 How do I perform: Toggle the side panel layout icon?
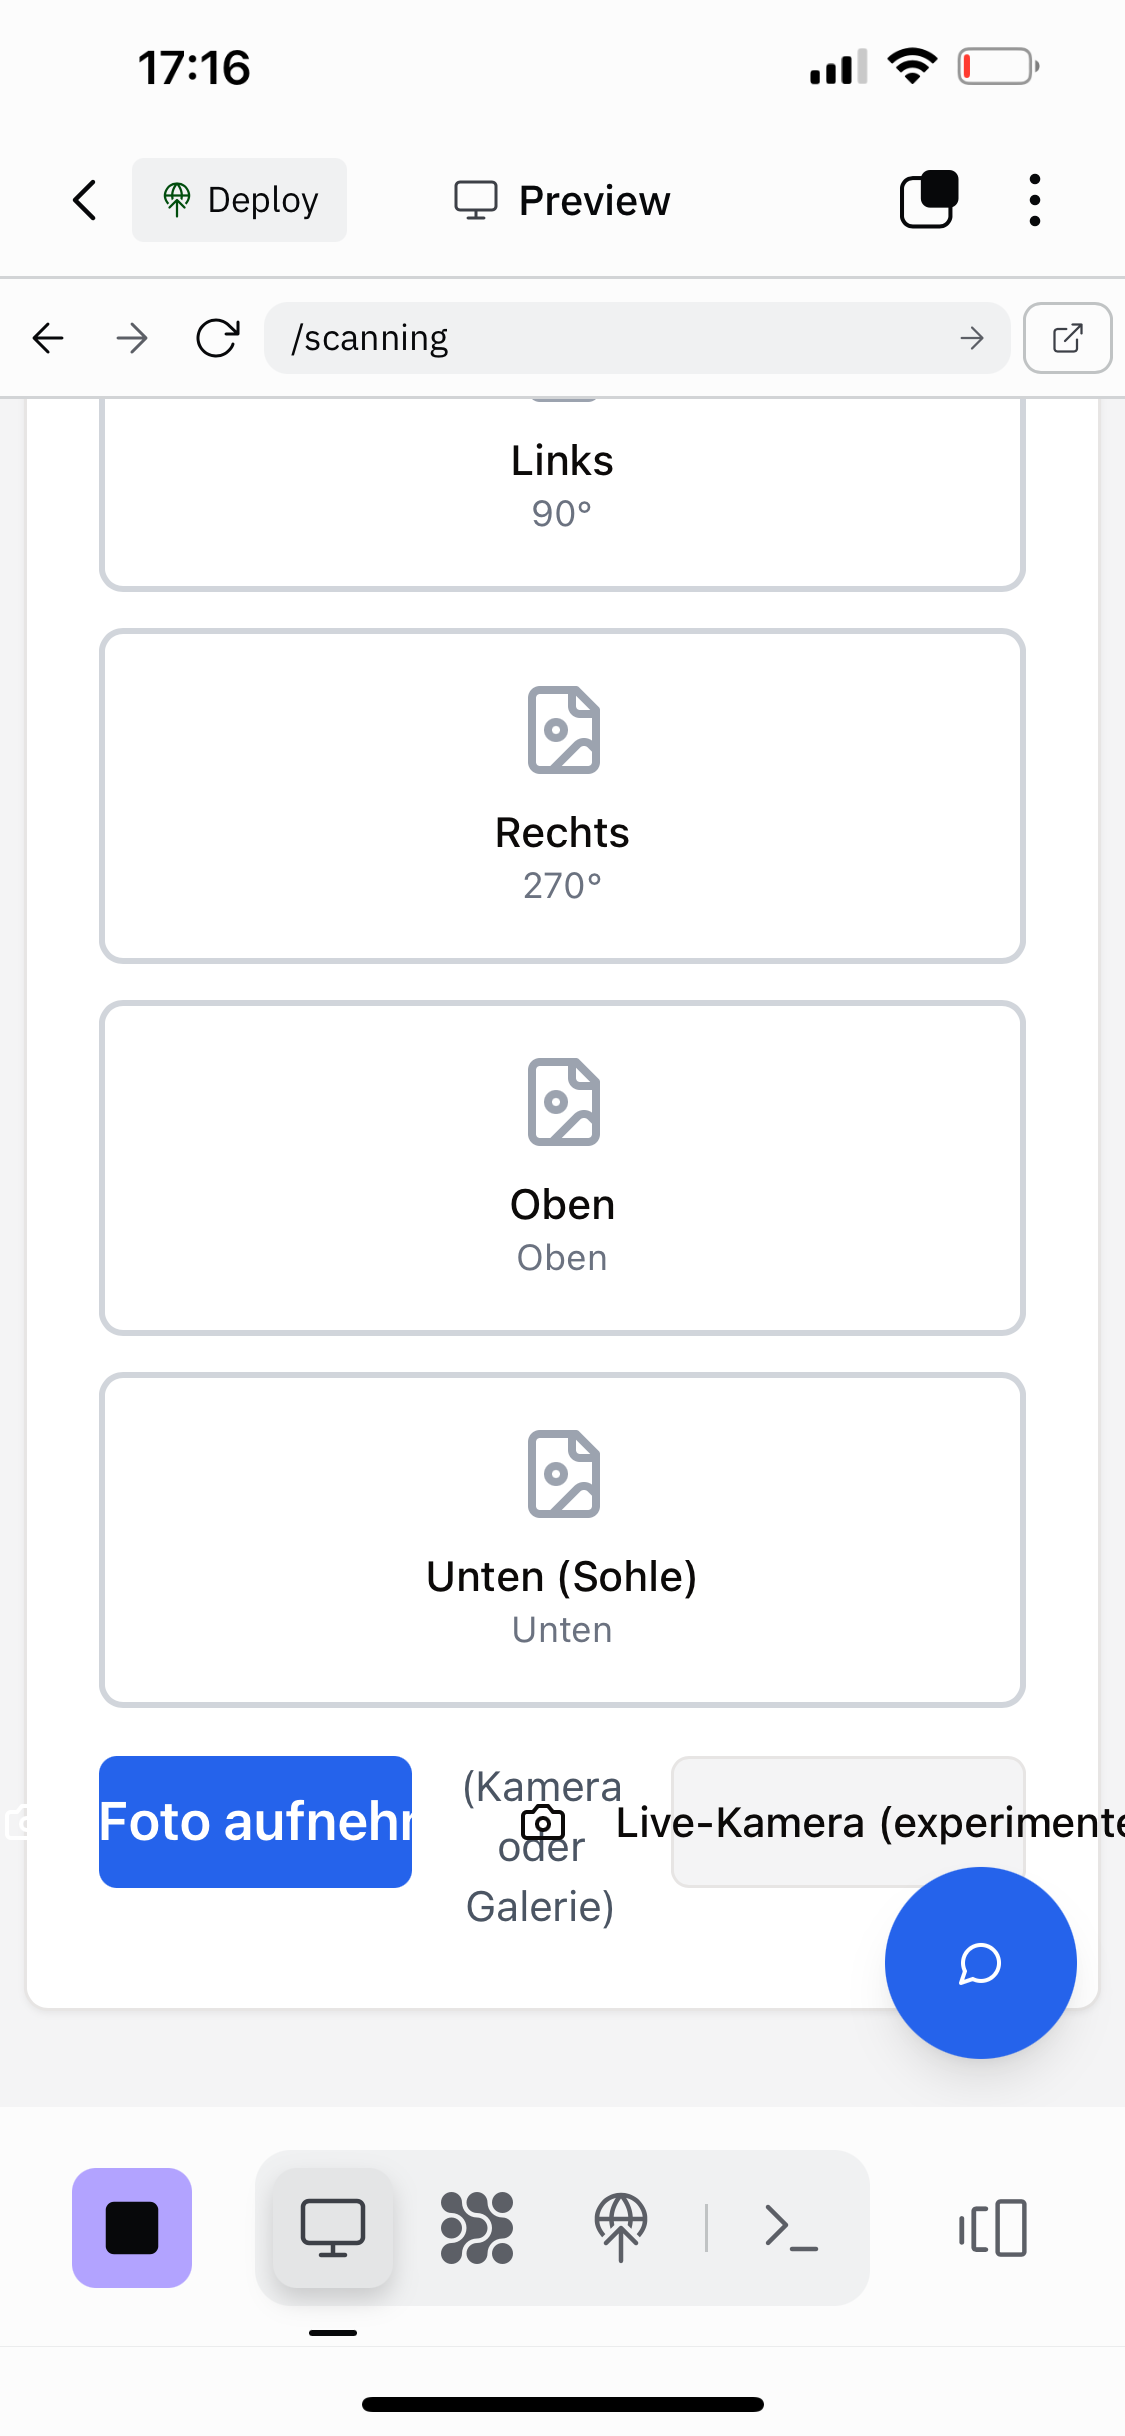click(993, 2228)
